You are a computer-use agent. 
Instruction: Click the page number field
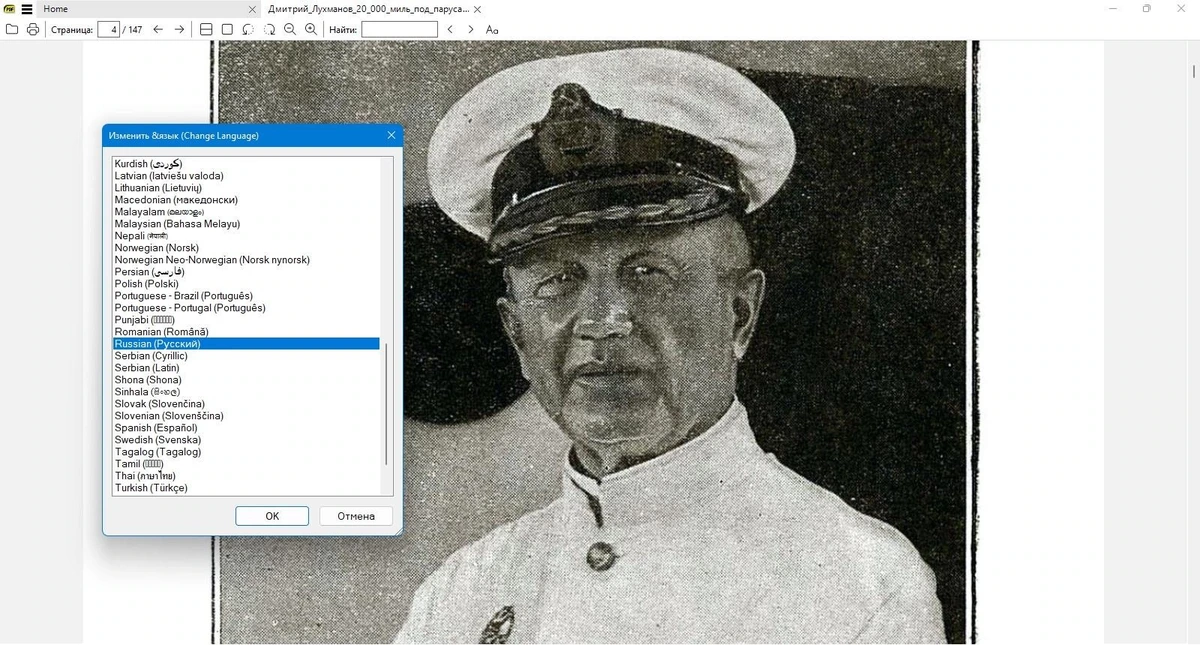pyautogui.click(x=109, y=30)
